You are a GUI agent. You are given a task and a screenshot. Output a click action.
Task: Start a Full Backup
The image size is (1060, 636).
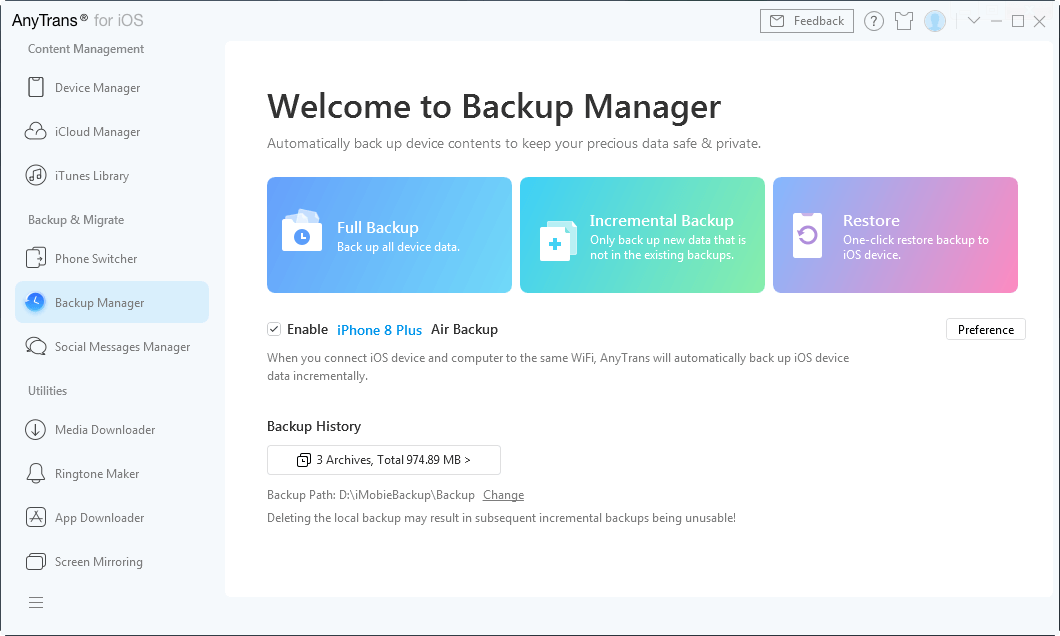(389, 235)
